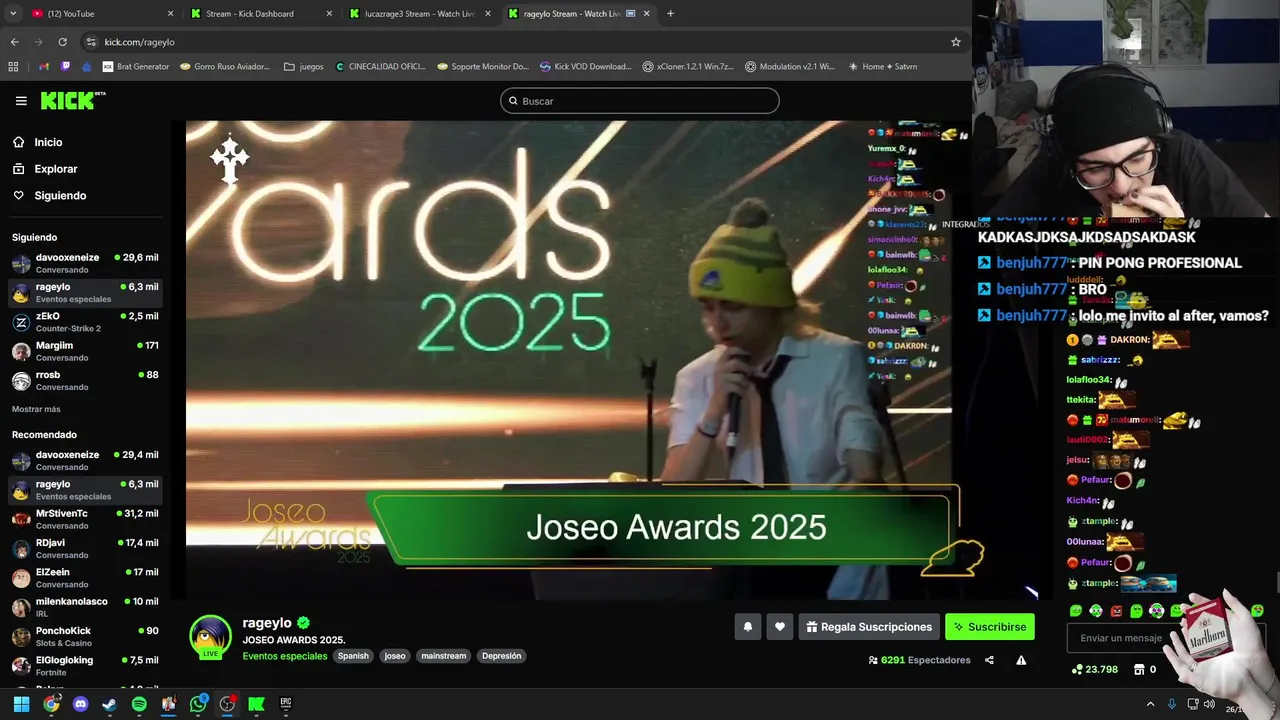Open Gmail bookmark icon
The height and width of the screenshot is (720, 1280).
[x=44, y=67]
